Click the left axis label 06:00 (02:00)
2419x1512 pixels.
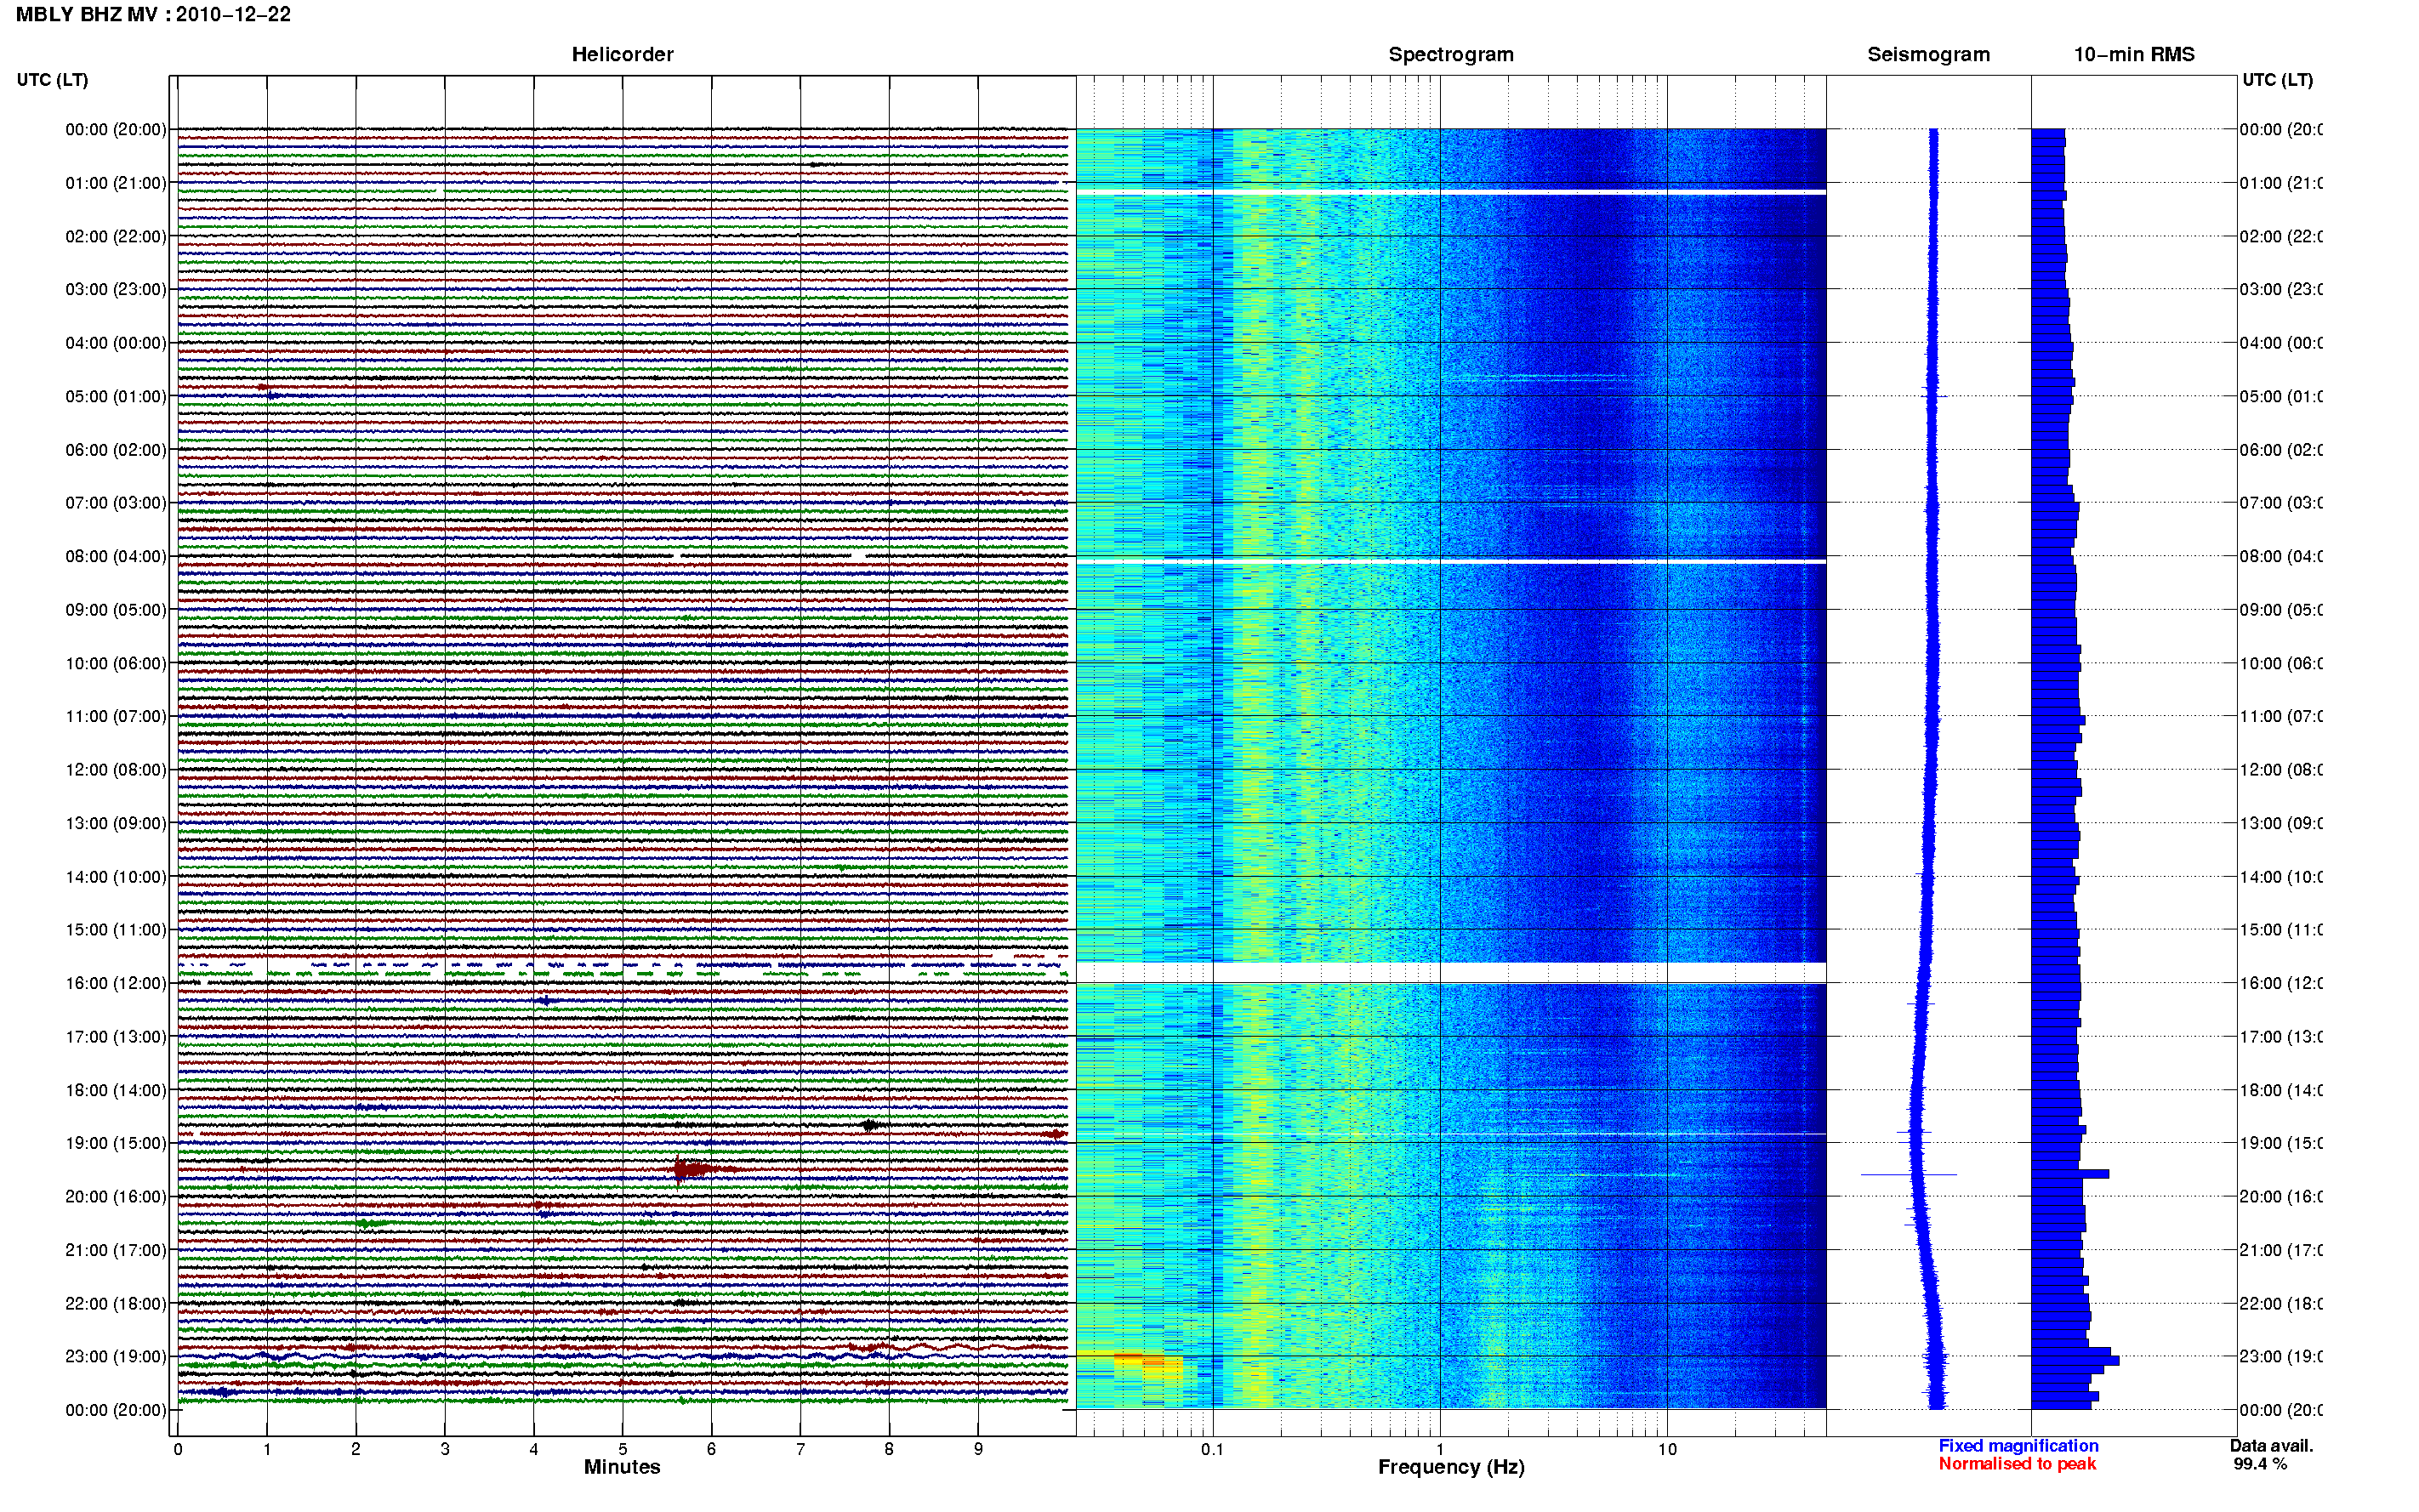coord(116,451)
